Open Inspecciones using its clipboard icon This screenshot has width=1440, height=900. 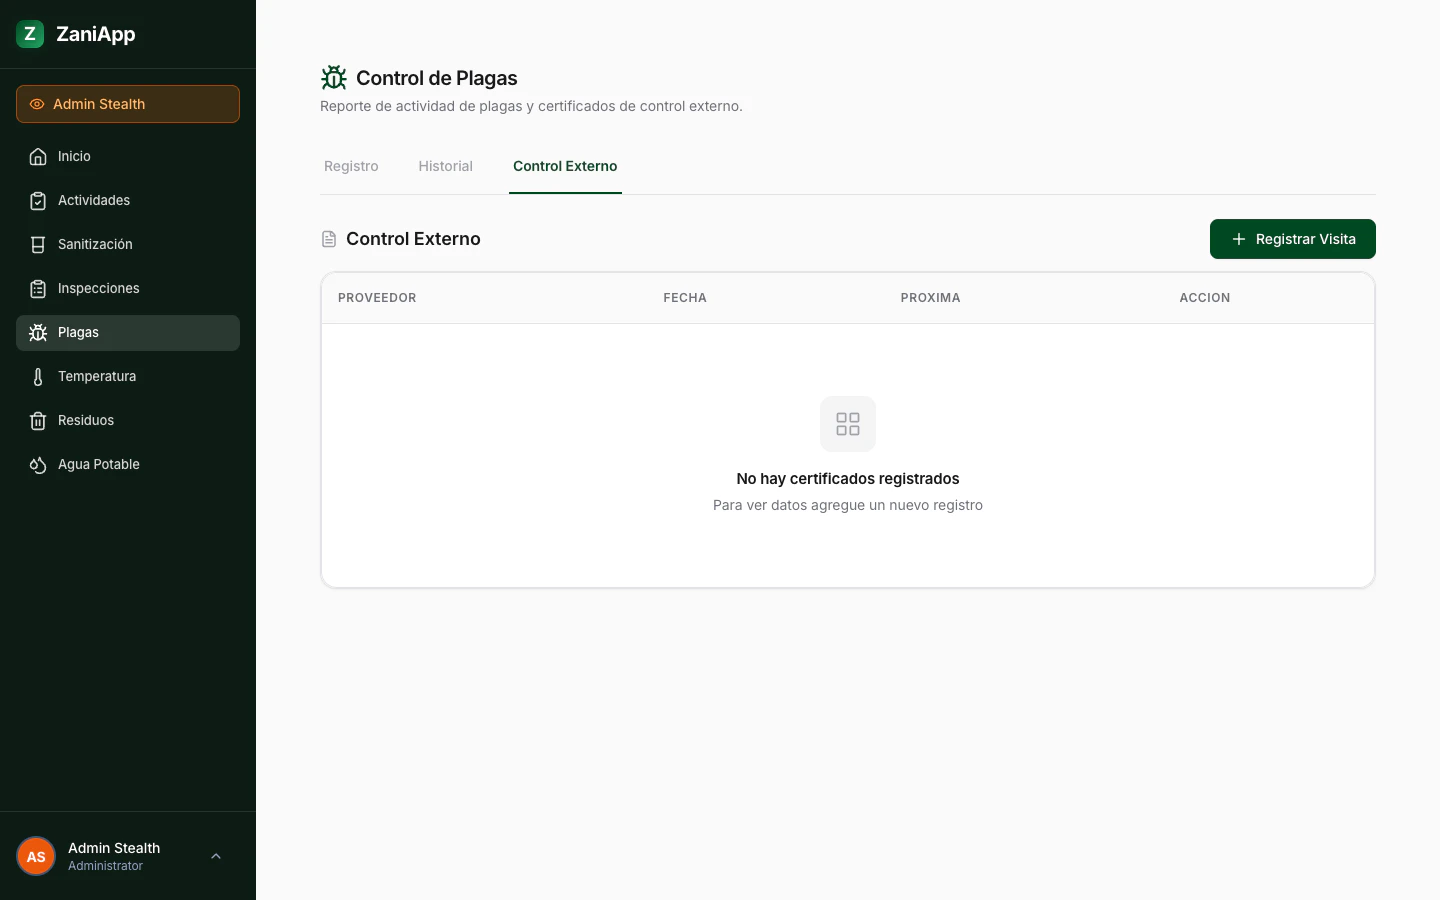point(37,288)
